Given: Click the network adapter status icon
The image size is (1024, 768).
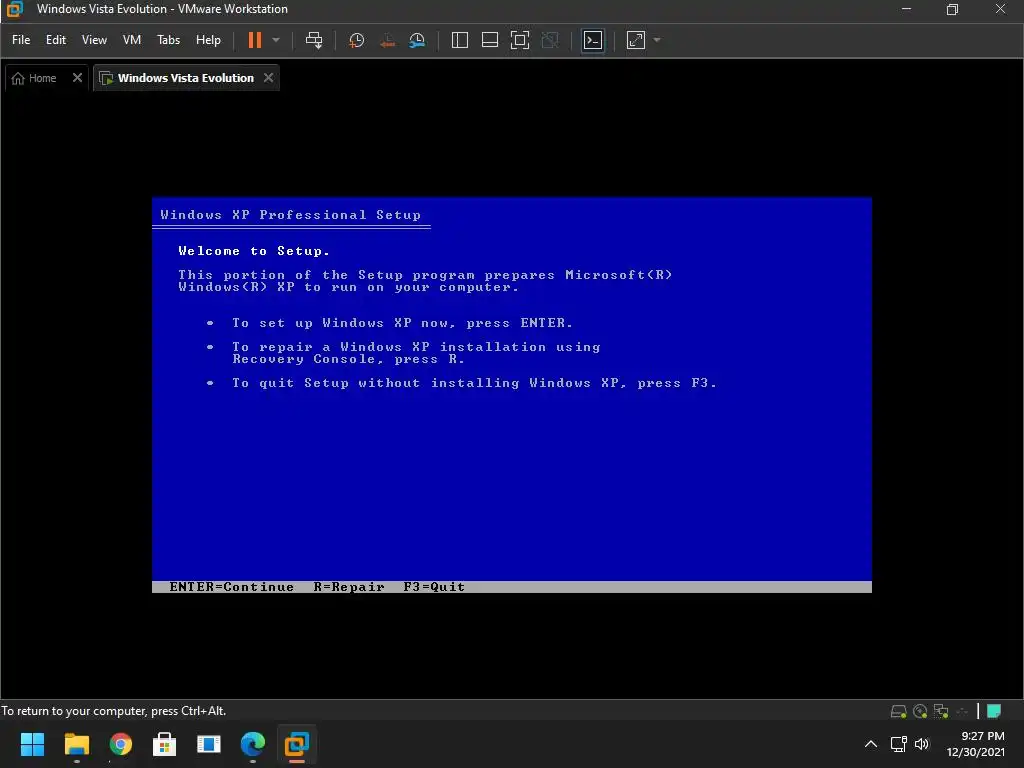Looking at the screenshot, I should 941,711.
